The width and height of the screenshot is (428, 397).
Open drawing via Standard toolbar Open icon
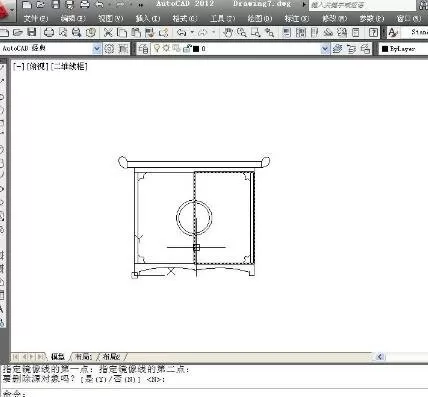pos(17,32)
